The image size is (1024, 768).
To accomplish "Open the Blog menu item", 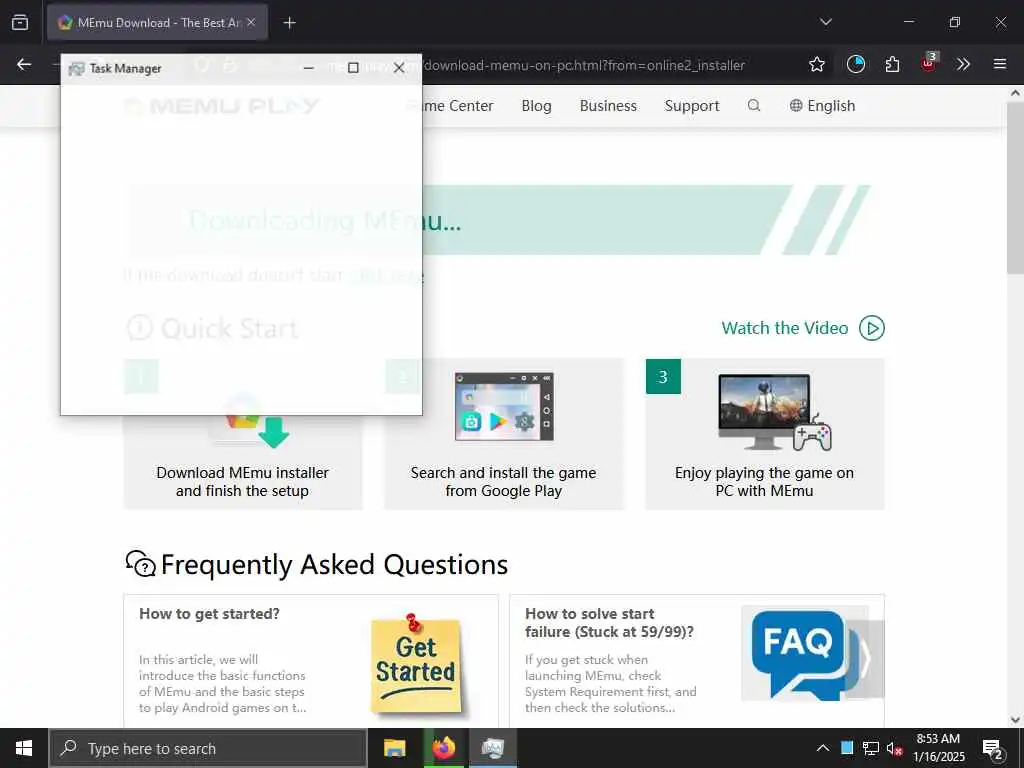I will coord(536,106).
